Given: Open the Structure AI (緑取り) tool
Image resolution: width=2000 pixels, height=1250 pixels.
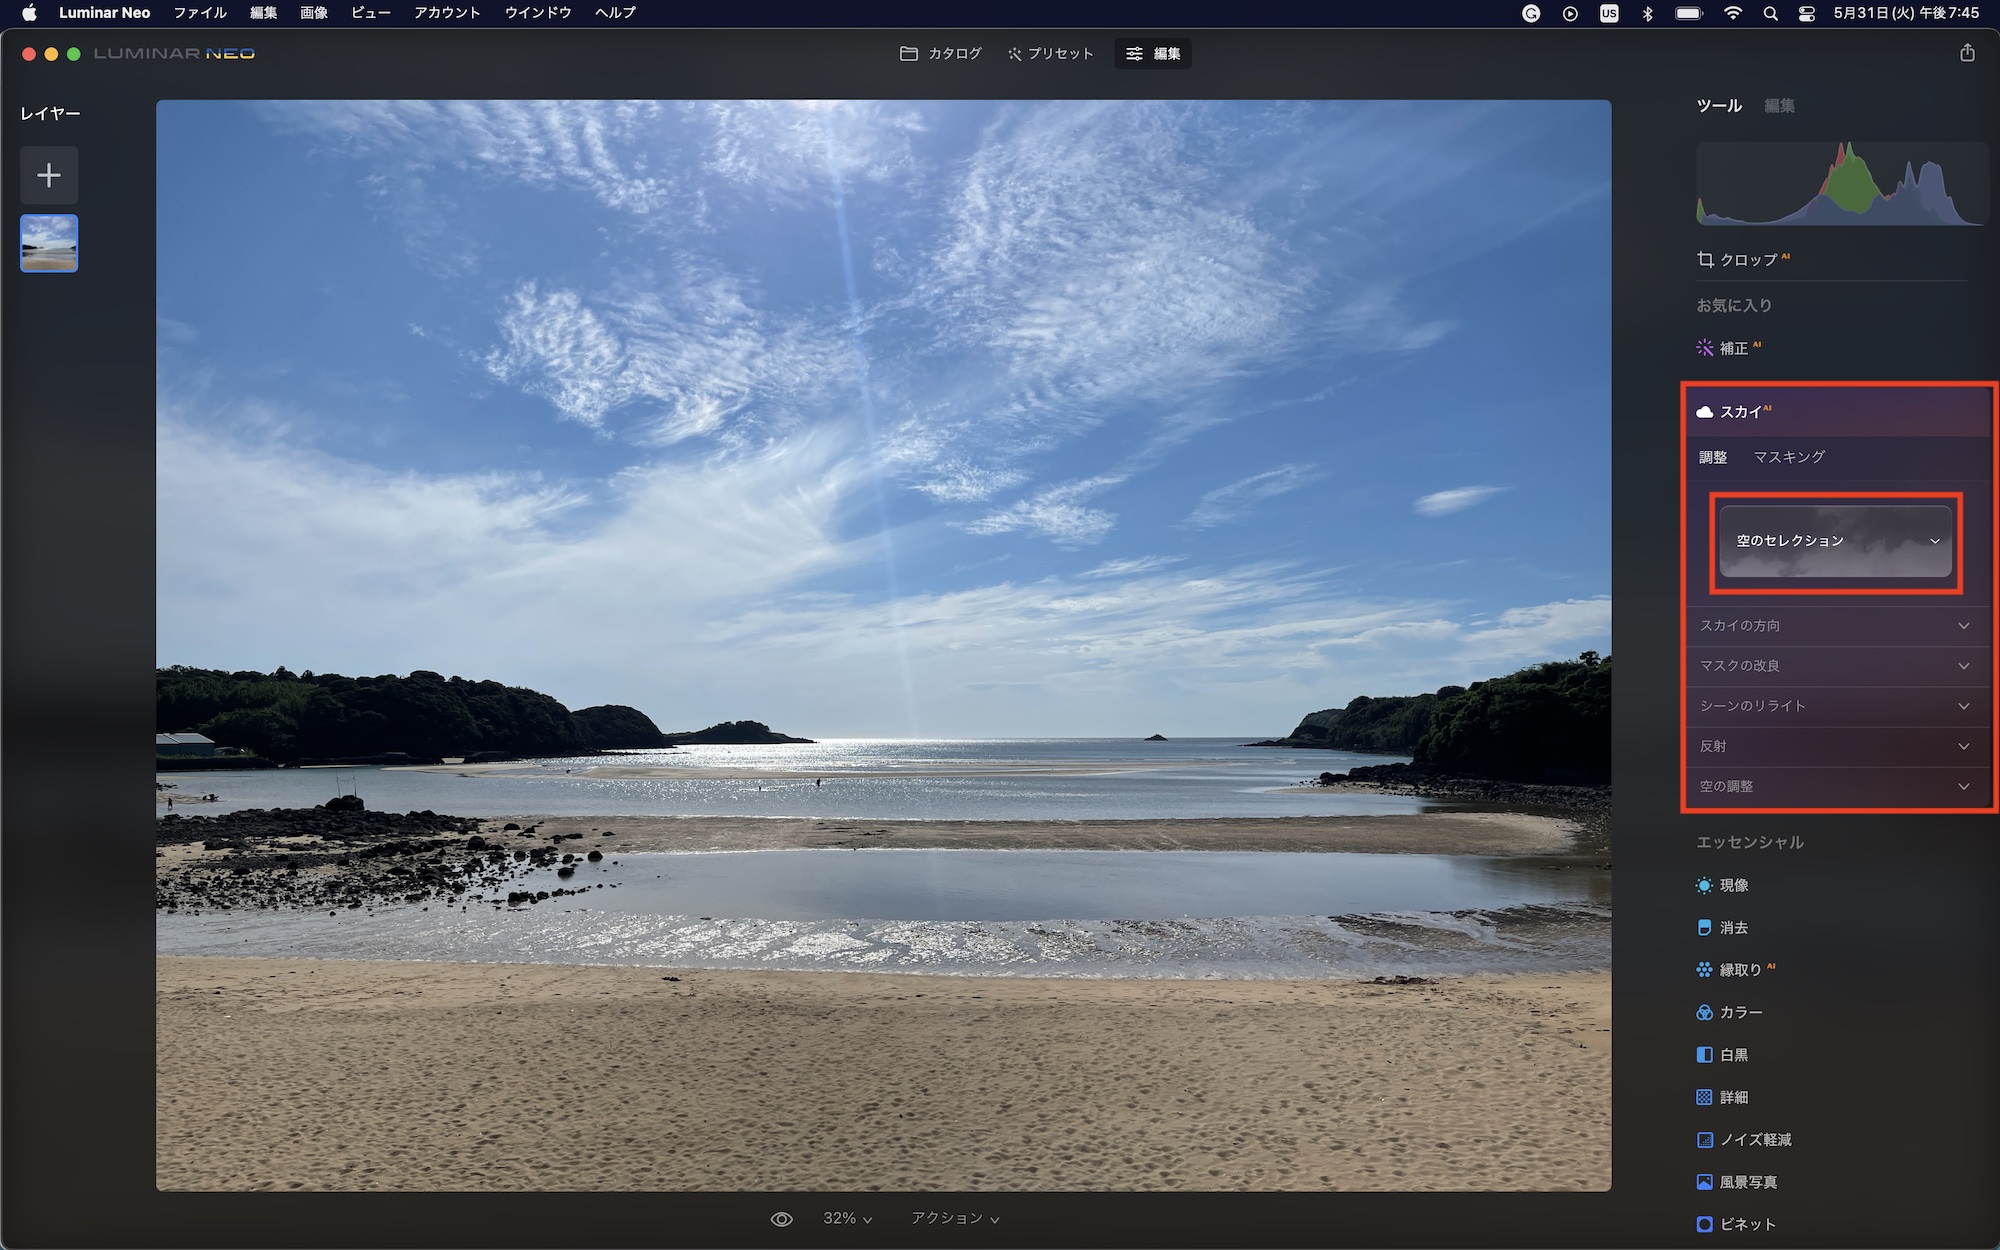Looking at the screenshot, I should 1738,970.
